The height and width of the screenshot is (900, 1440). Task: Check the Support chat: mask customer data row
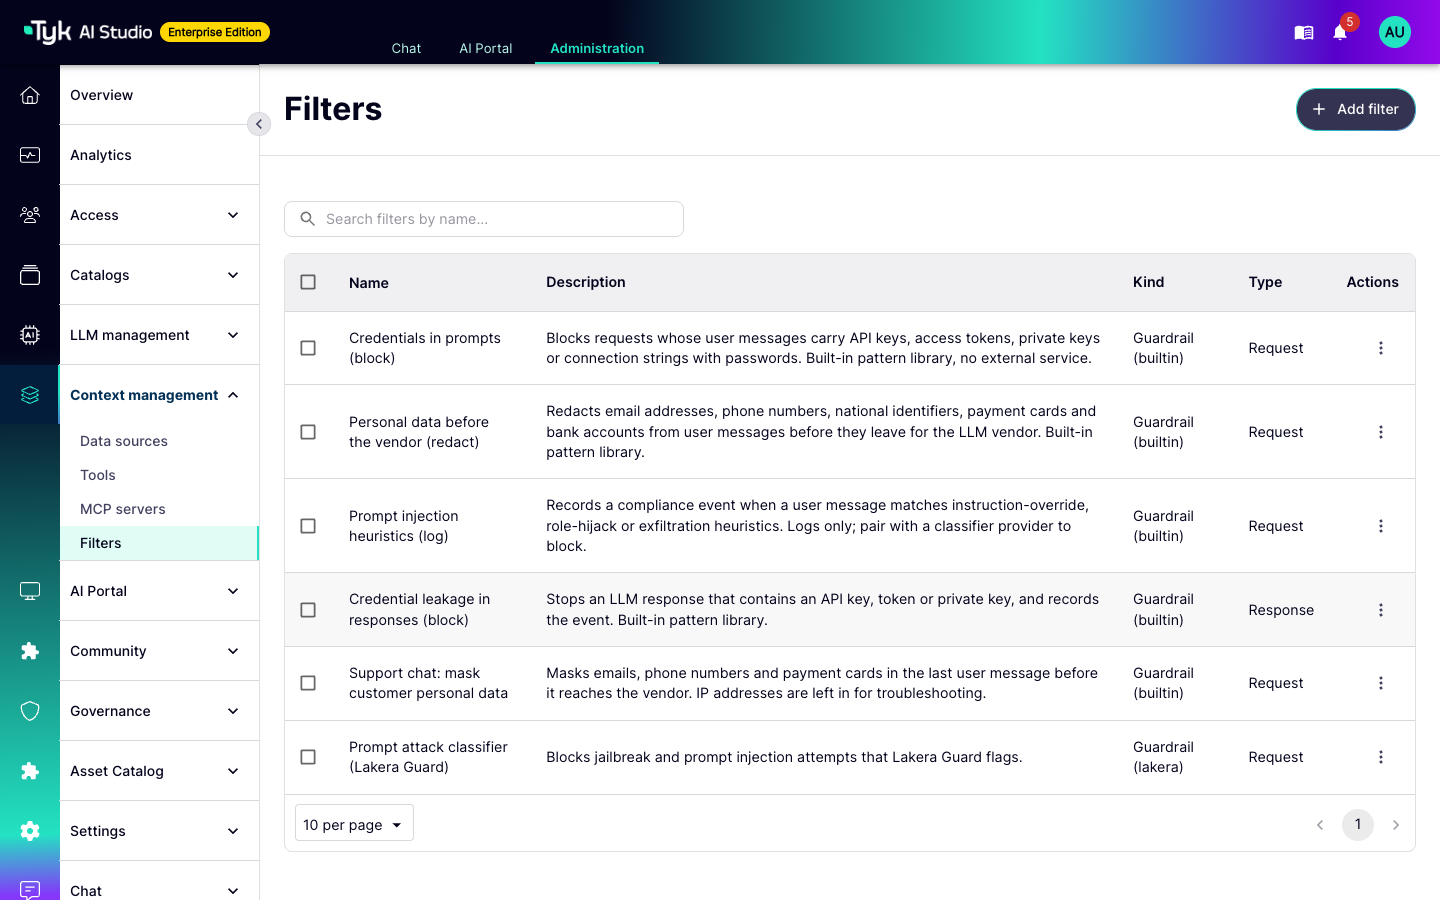308,683
